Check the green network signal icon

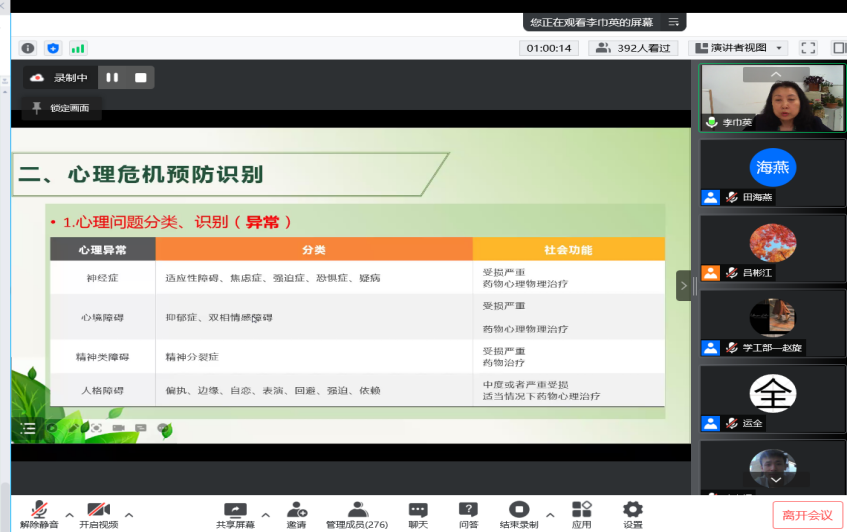click(77, 48)
